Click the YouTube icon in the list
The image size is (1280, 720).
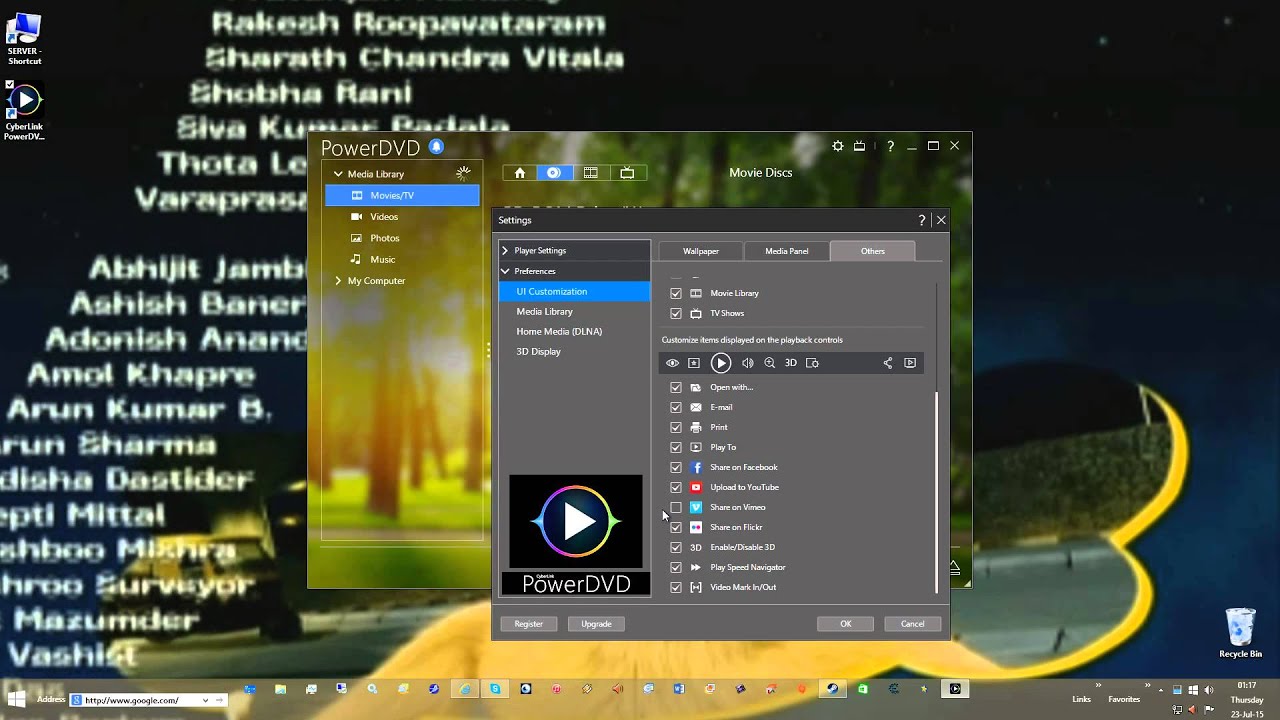click(696, 487)
